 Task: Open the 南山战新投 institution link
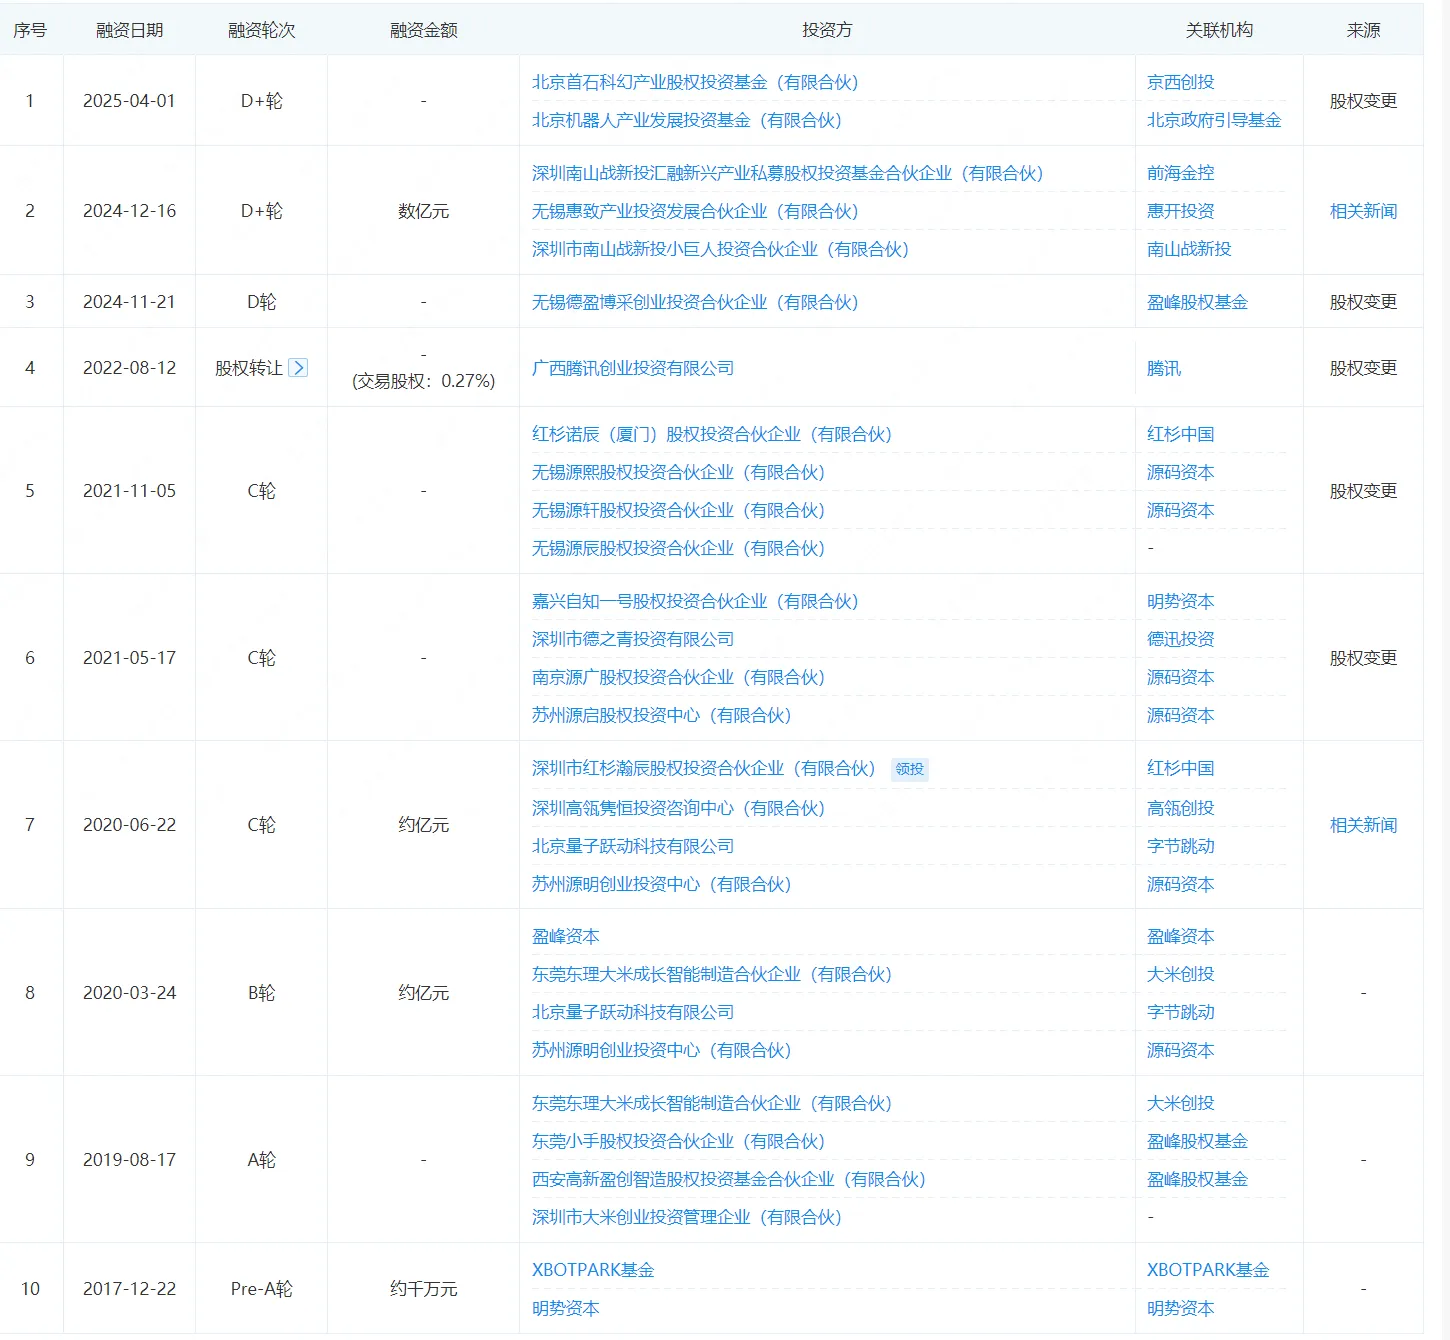[1189, 249]
